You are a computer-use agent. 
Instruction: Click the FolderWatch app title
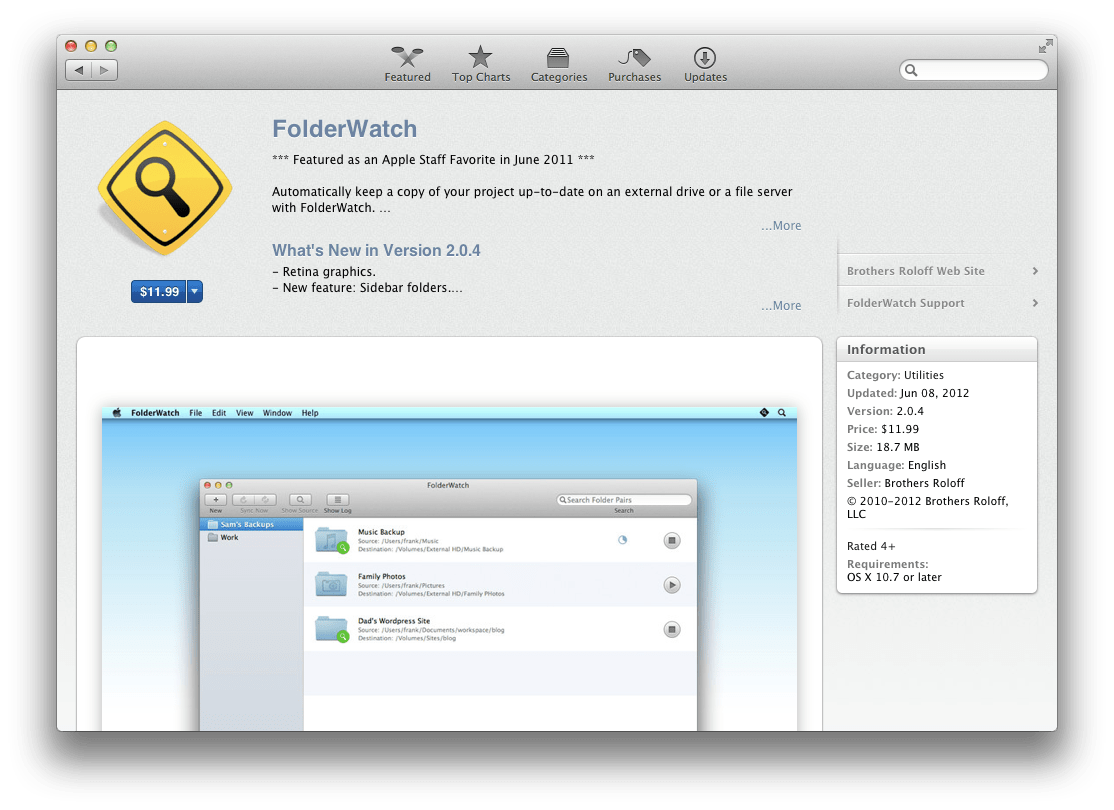point(345,129)
